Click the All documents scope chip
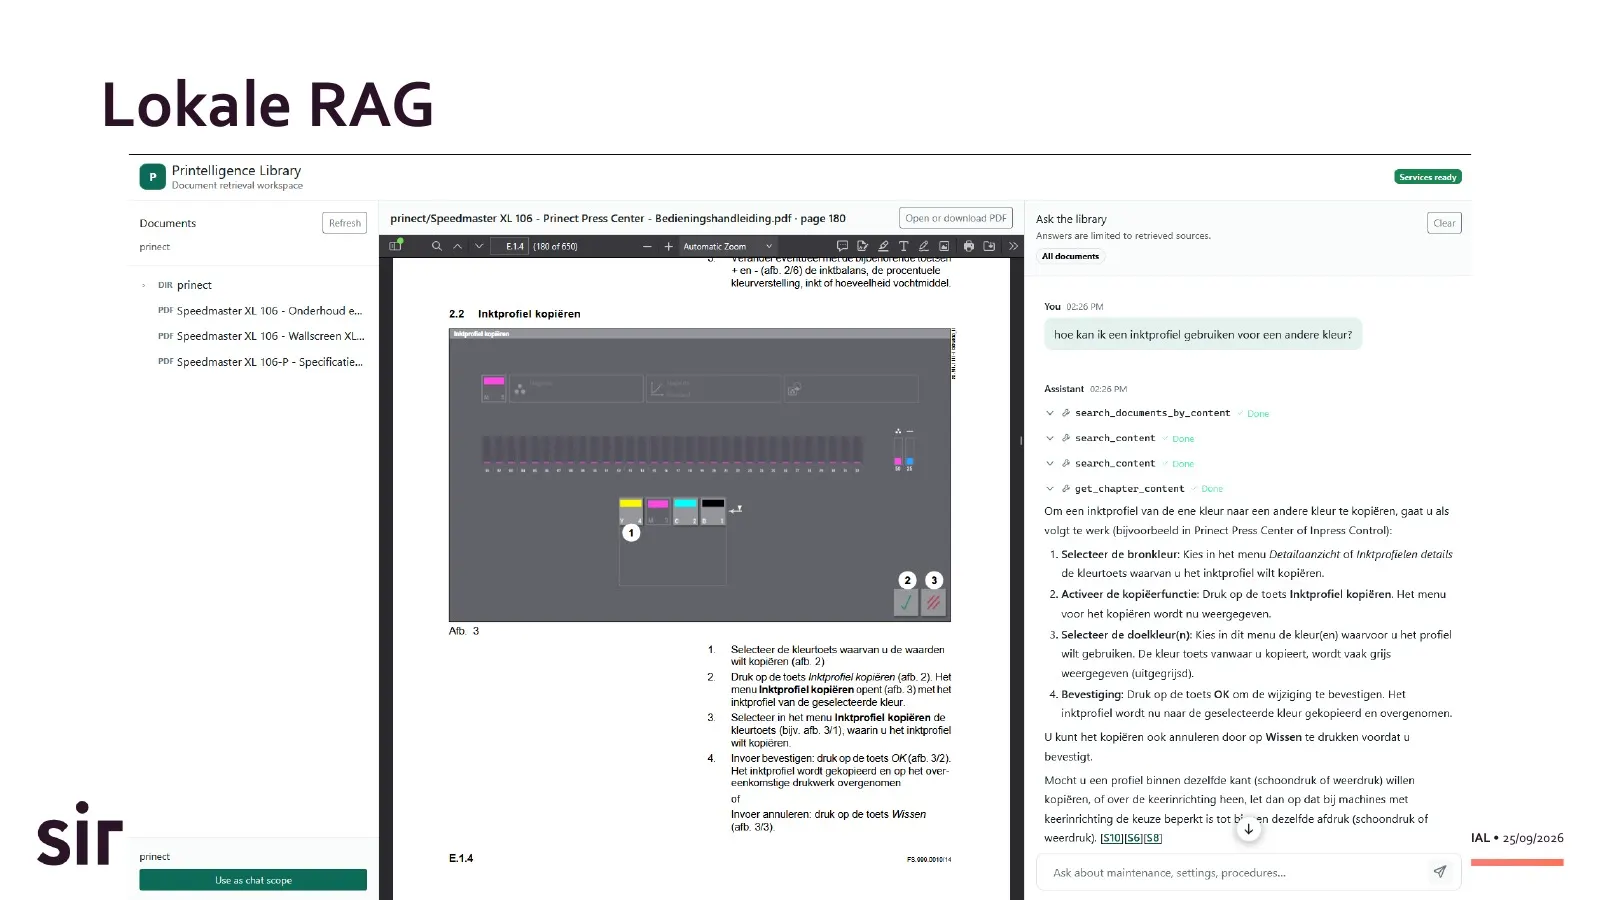1600x900 pixels. (x=1070, y=256)
